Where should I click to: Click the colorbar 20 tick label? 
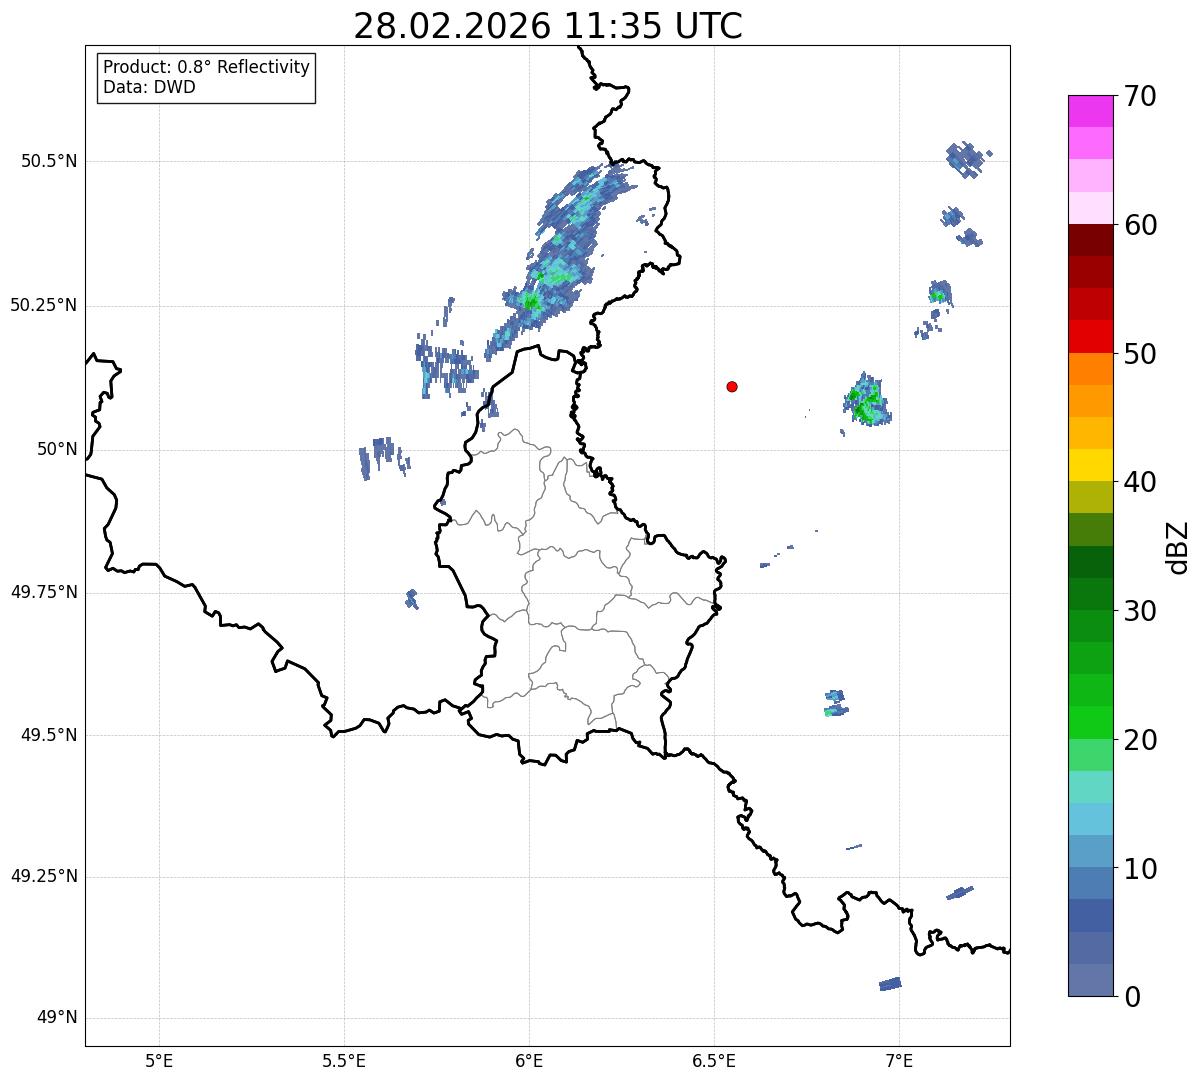click(x=1140, y=740)
